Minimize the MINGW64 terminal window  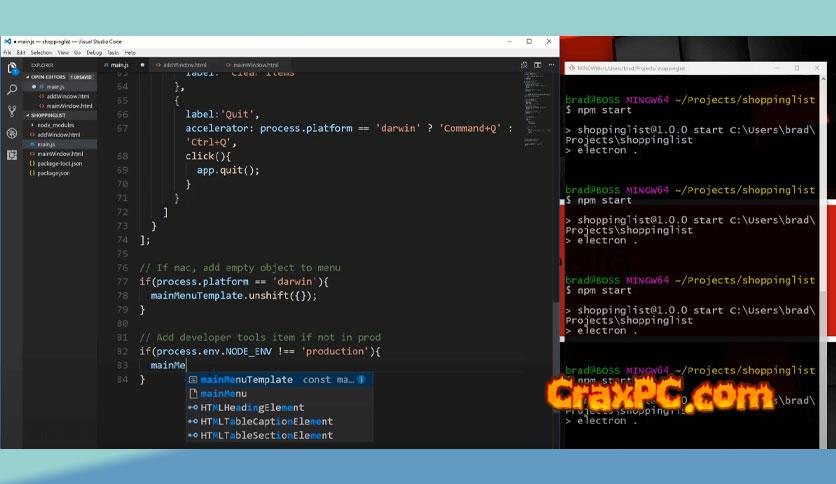pos(777,68)
